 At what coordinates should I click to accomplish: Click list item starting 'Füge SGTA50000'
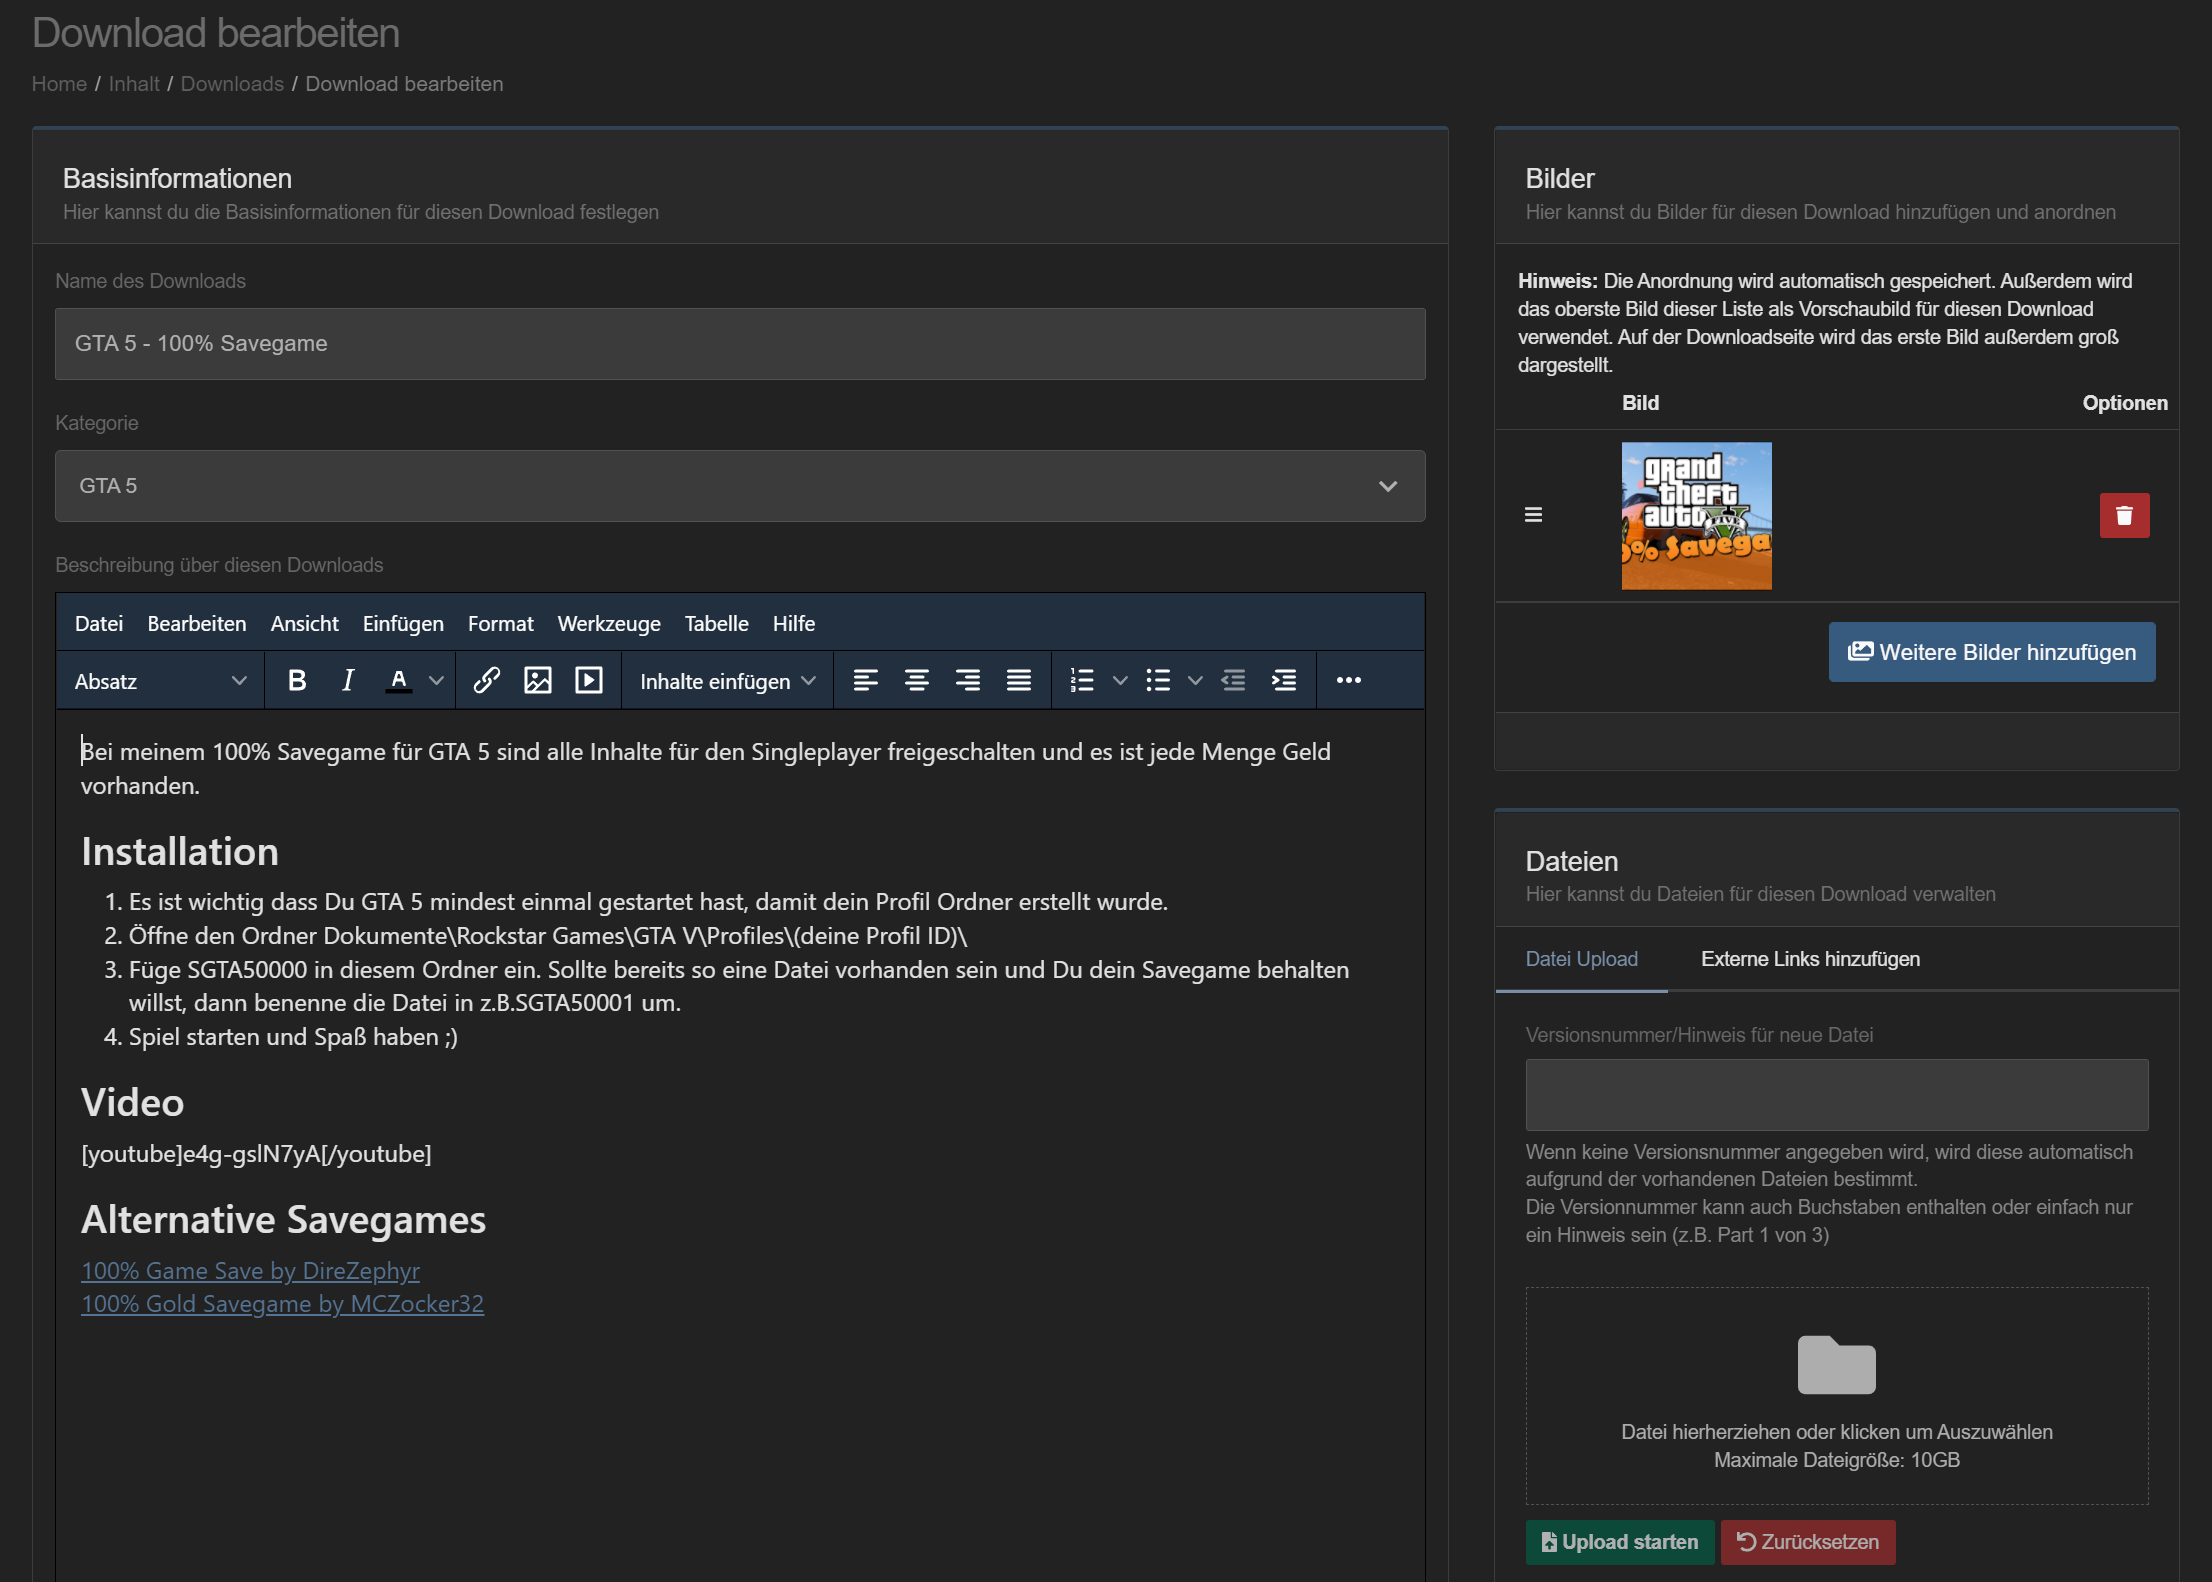pos(739,986)
